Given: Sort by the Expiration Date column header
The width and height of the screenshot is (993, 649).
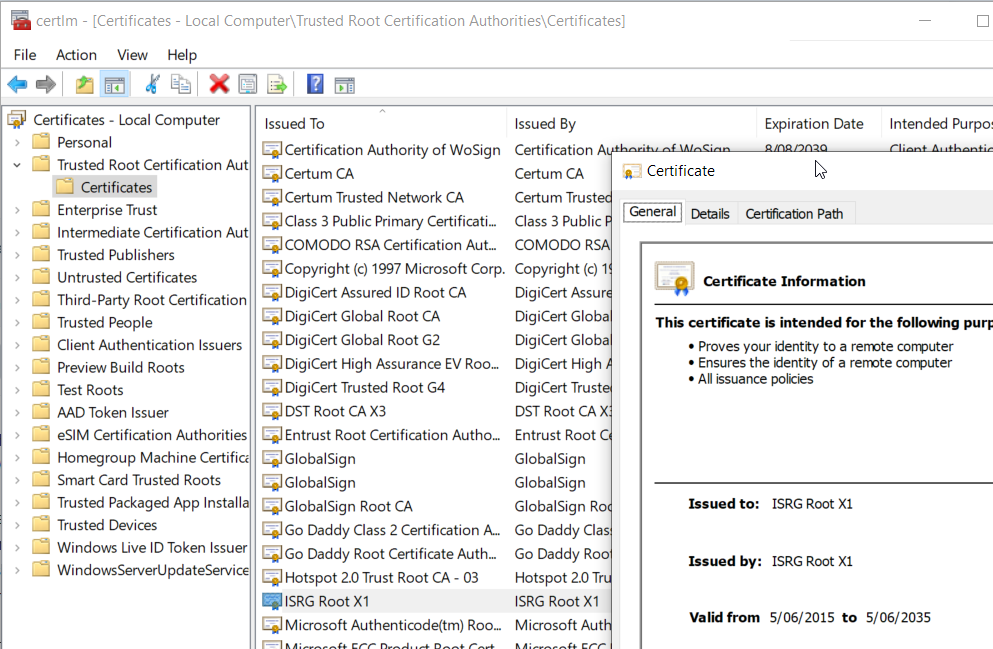Looking at the screenshot, I should (x=819, y=123).
